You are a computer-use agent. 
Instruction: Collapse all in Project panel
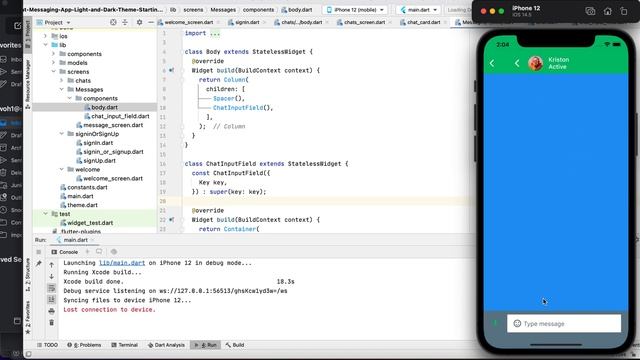(125, 22)
